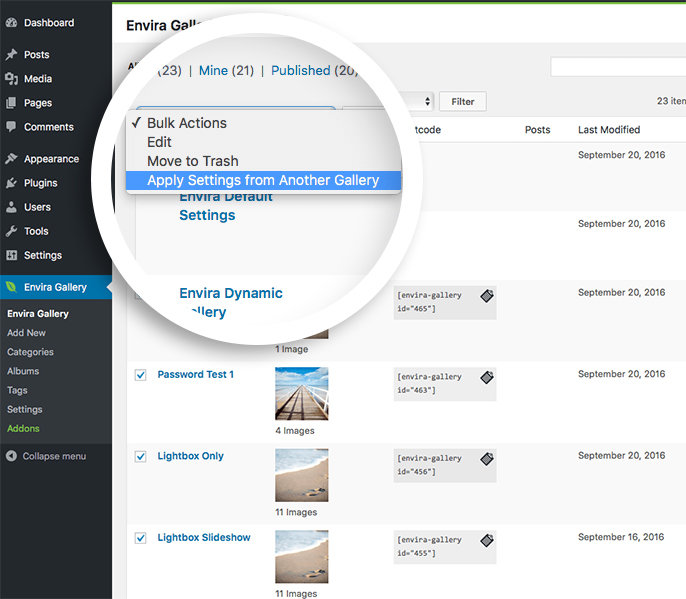Open Categories submenu link

pyautogui.click(x=30, y=352)
